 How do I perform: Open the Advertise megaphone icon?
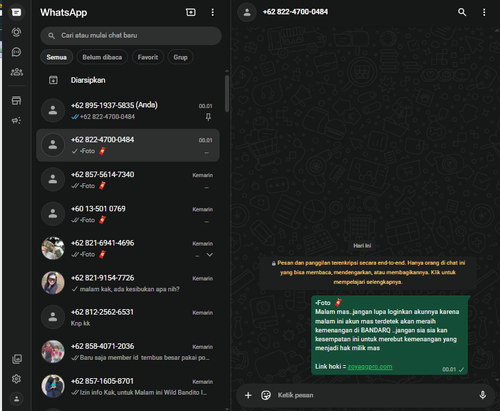(16, 120)
